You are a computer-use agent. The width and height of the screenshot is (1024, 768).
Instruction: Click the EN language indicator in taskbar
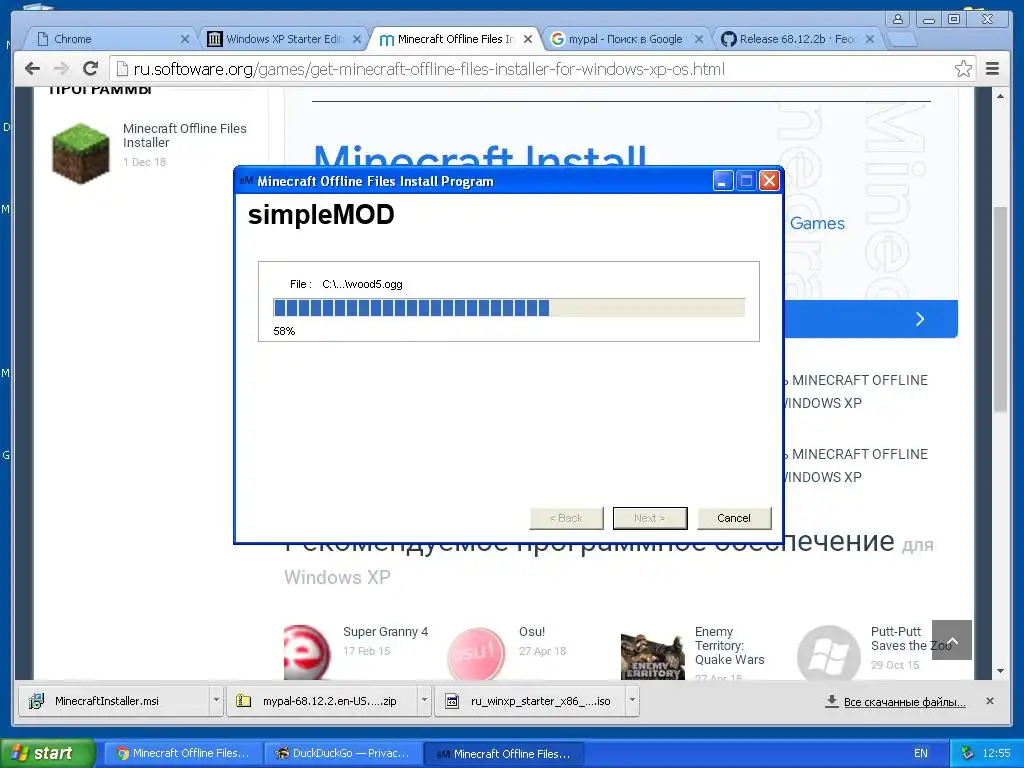pos(920,754)
